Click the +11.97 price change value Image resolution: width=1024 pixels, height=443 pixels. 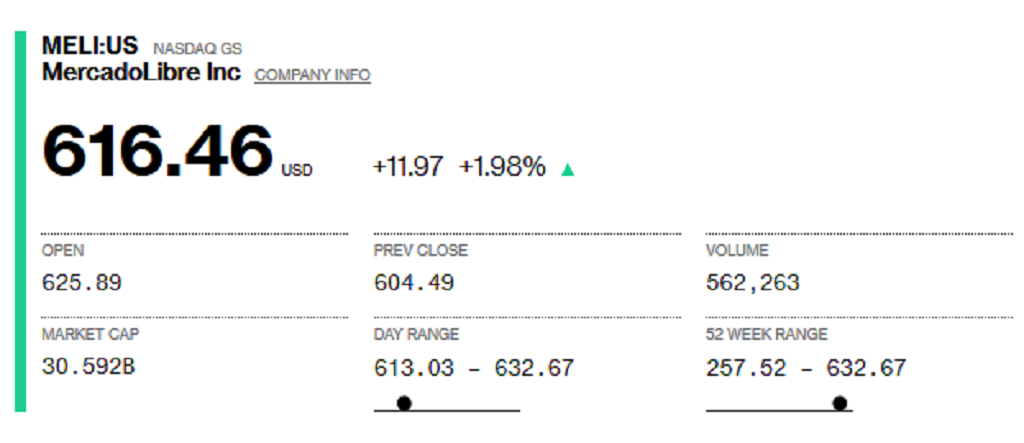point(408,167)
